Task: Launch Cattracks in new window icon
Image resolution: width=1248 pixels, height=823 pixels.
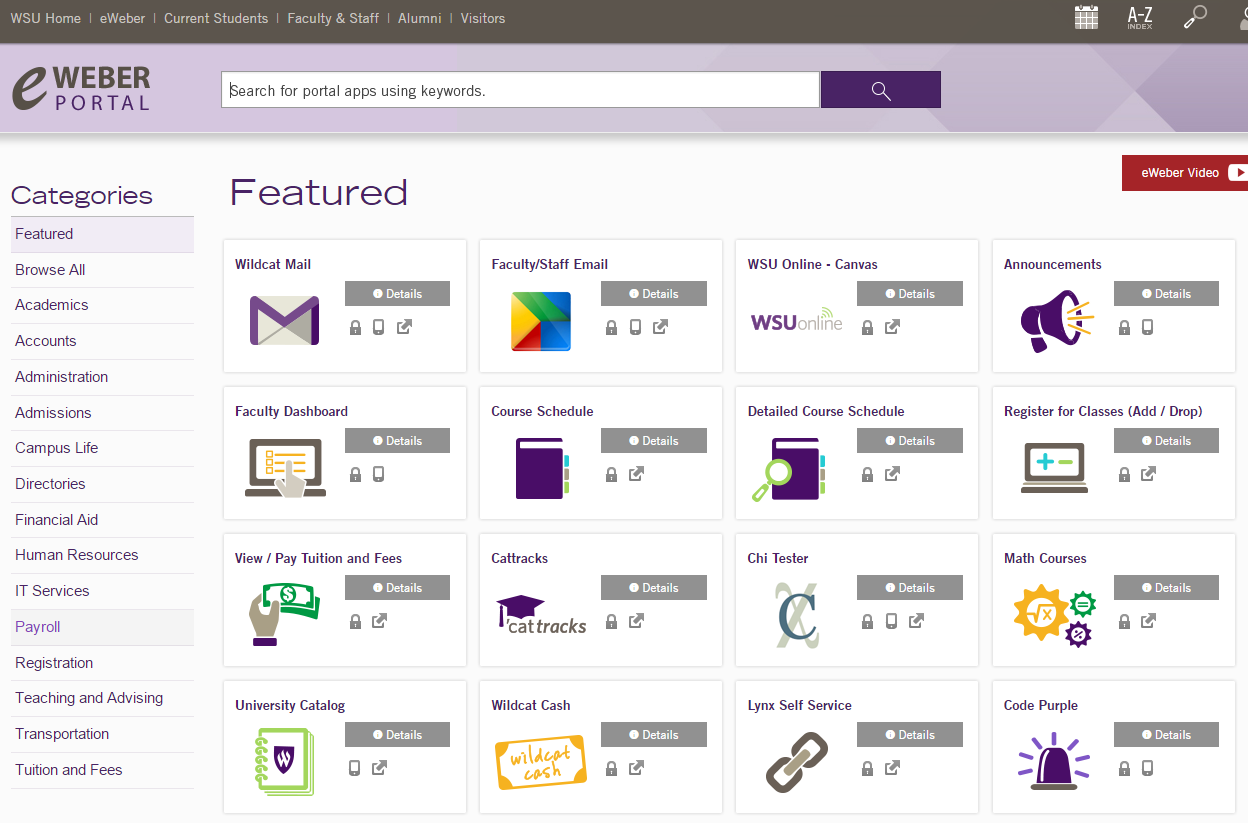Action: pos(636,621)
